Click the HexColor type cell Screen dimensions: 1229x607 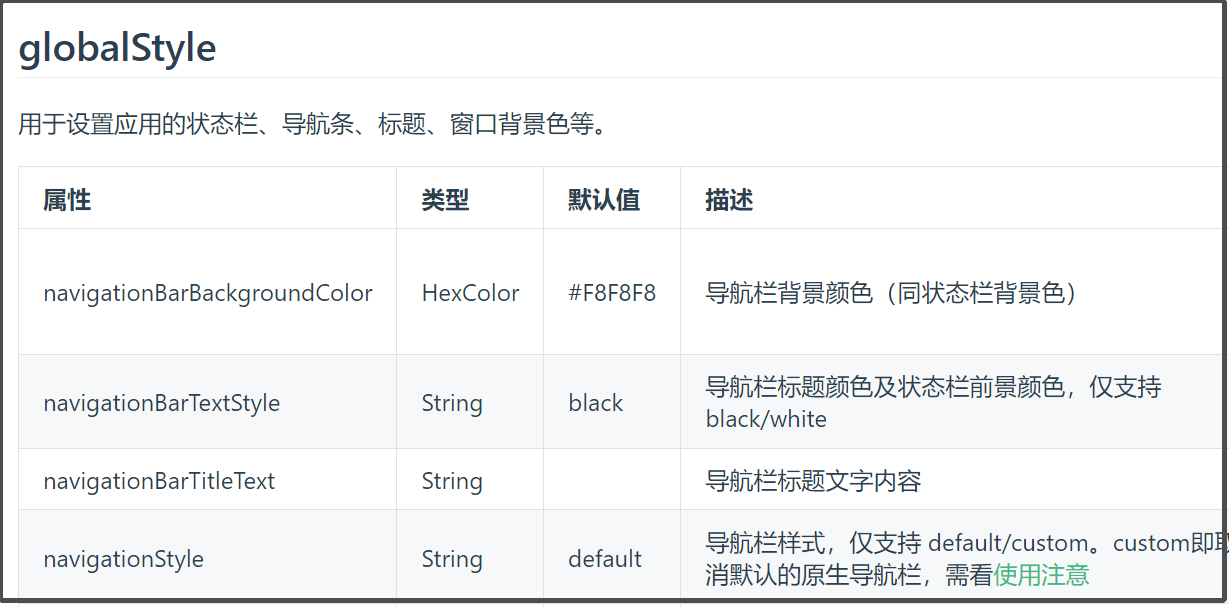click(471, 293)
